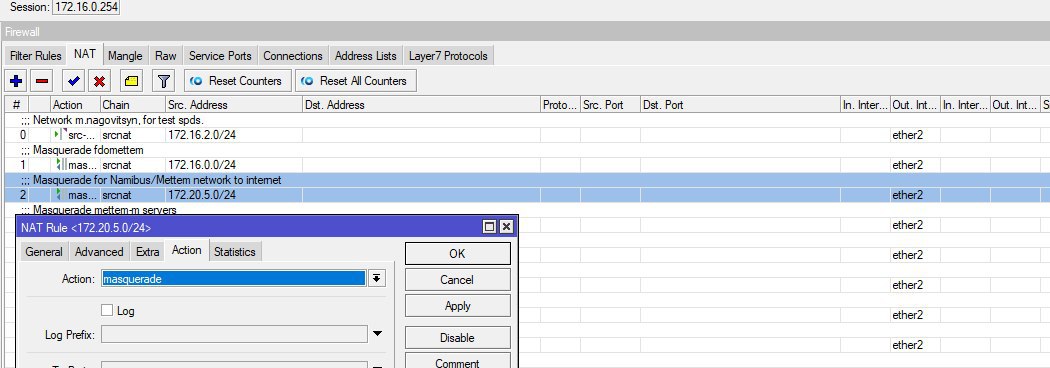
Task: Select rule 0 src-nat icon
Action: point(60,134)
